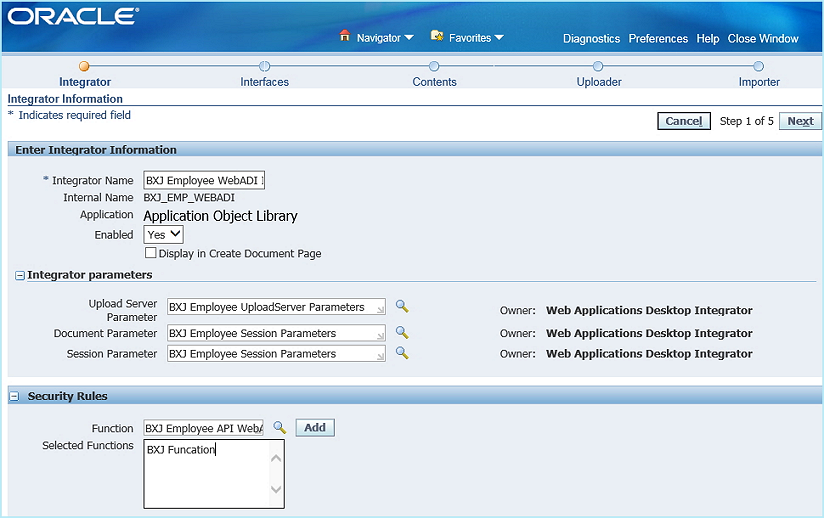Screen dimensions: 824x518
Task: Collapse the Integrator parameters section
Action: 20,275
